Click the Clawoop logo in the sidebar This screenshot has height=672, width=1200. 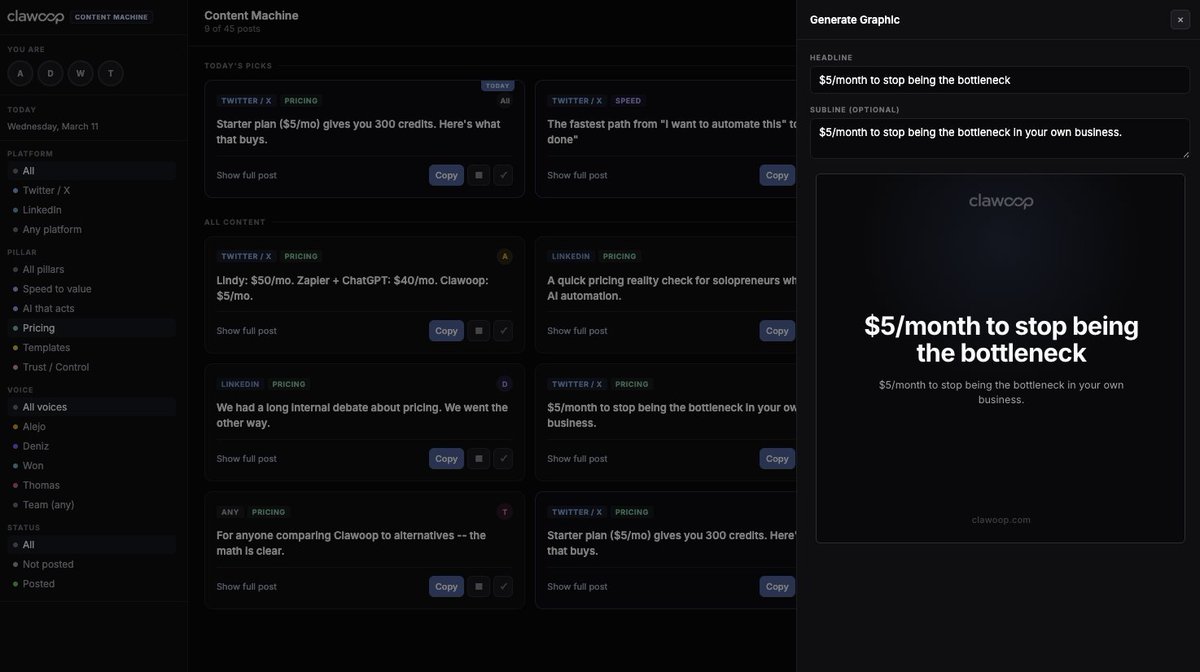click(x=36, y=17)
